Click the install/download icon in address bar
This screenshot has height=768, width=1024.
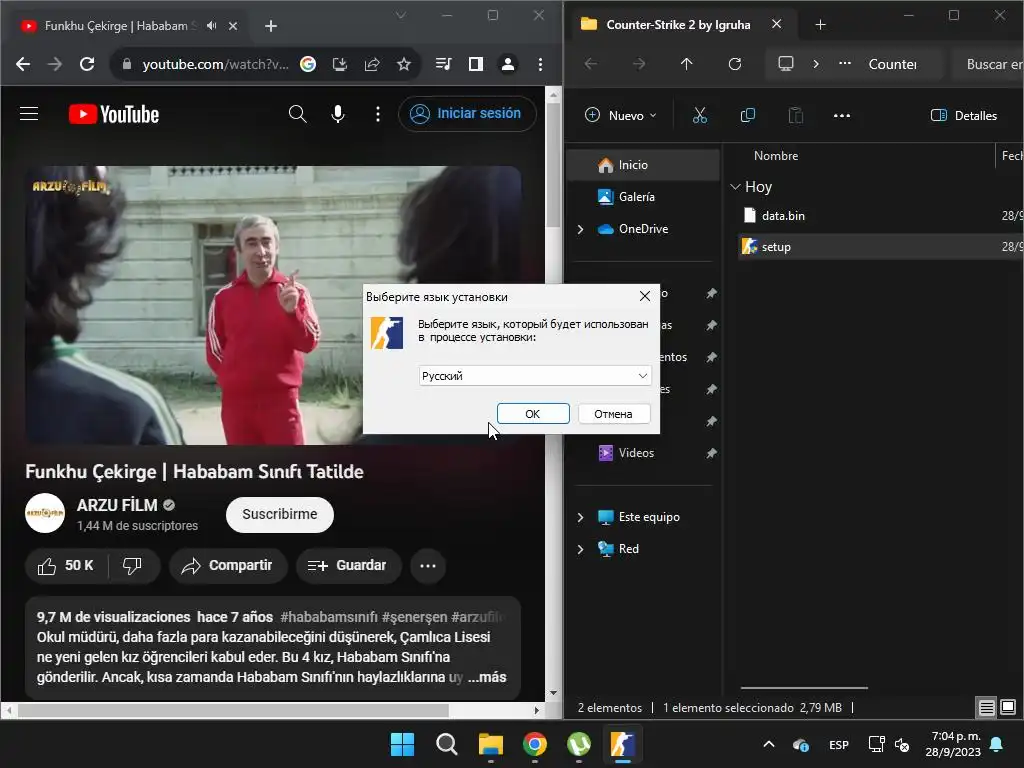point(340,64)
